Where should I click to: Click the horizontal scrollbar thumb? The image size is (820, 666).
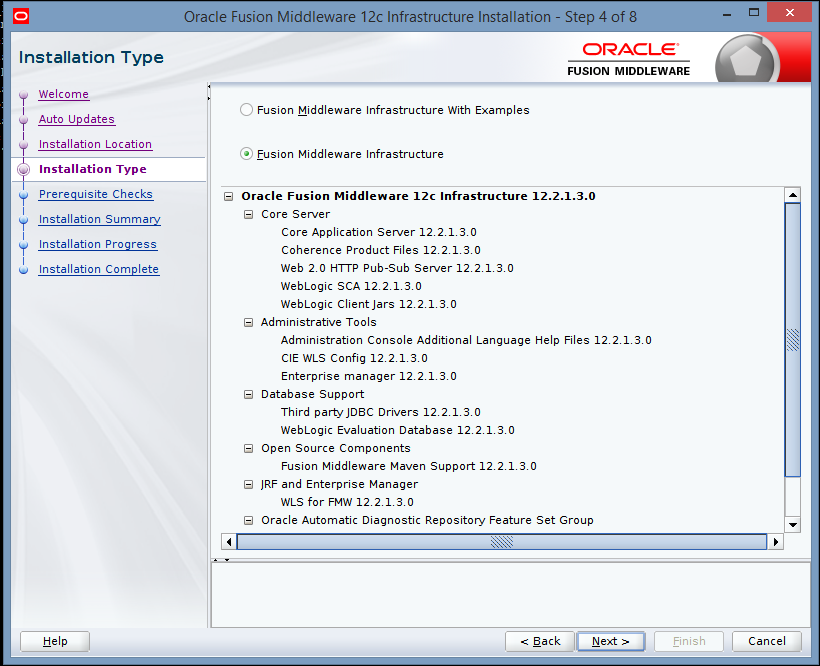tap(502, 542)
